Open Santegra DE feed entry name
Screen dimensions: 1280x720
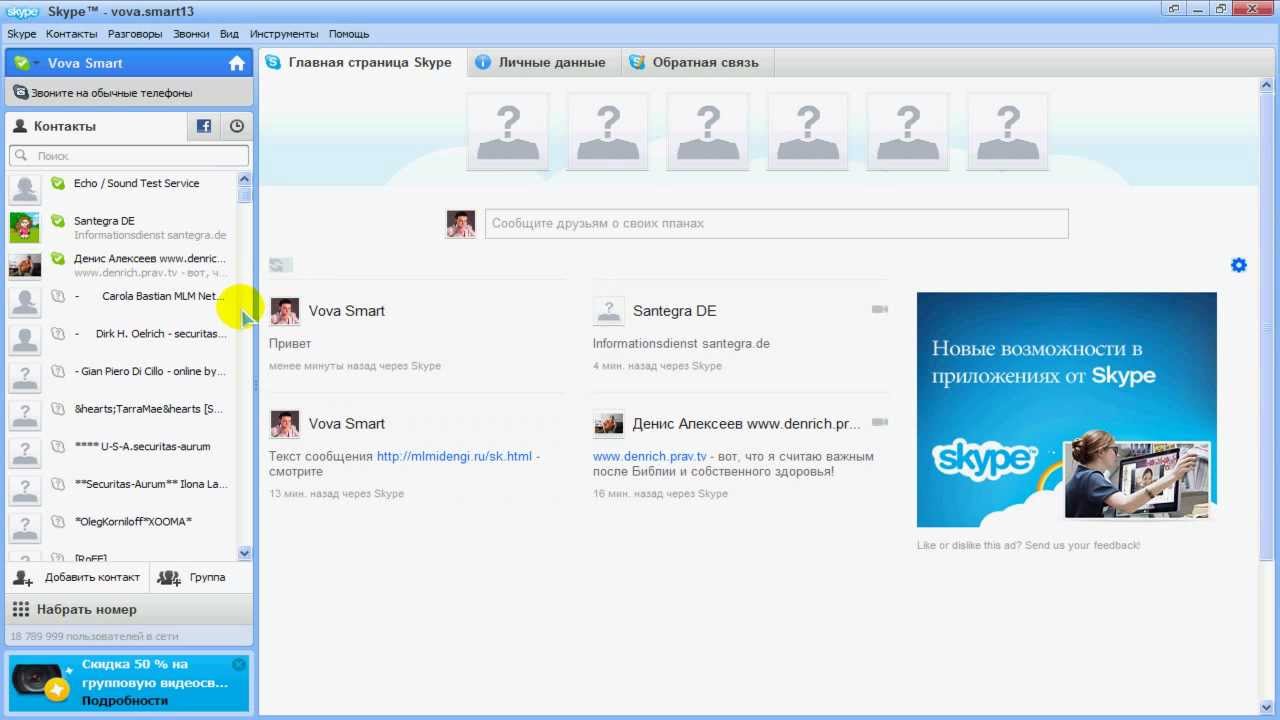675,311
